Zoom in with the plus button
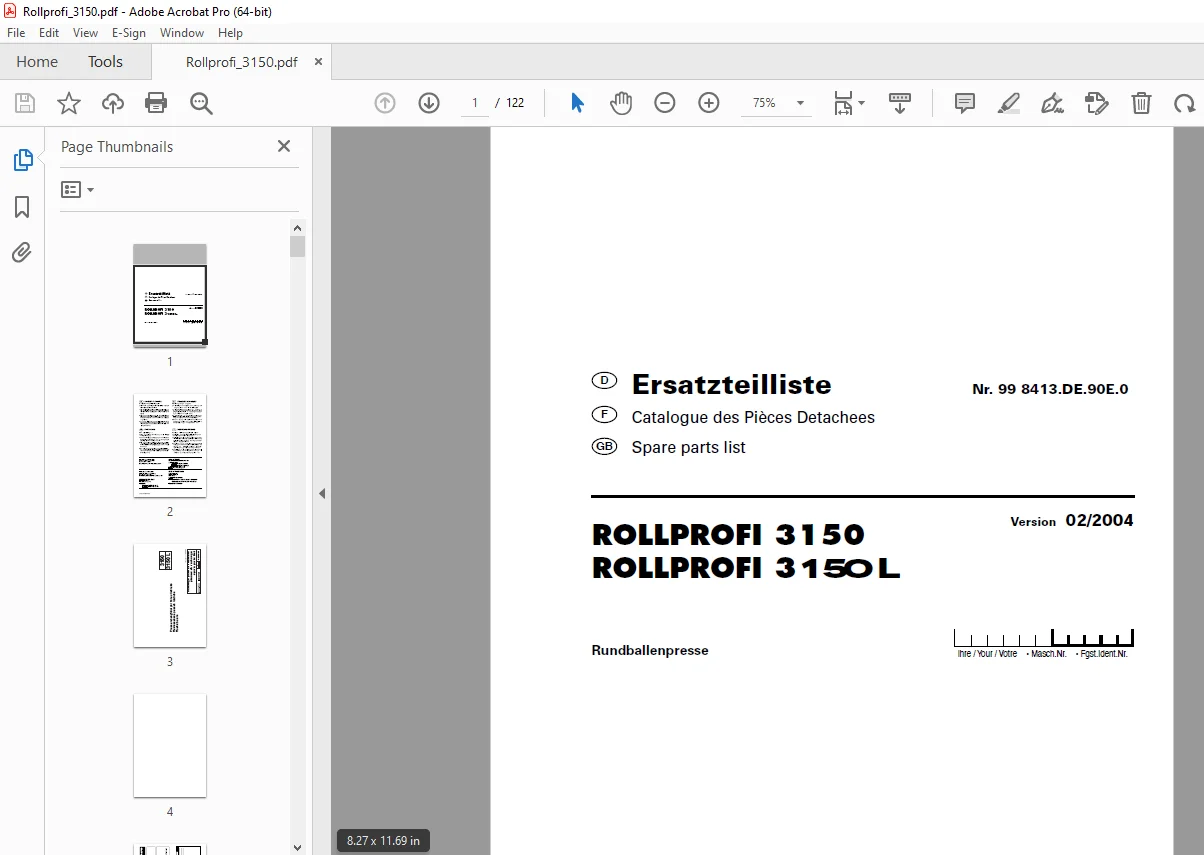This screenshot has height=855, width=1204. click(x=709, y=103)
